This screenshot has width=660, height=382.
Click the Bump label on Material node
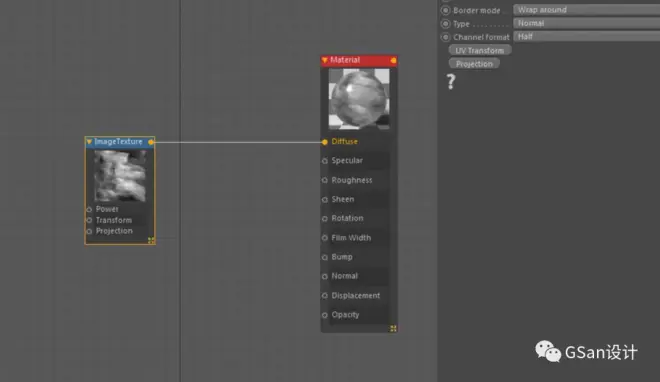click(342, 257)
